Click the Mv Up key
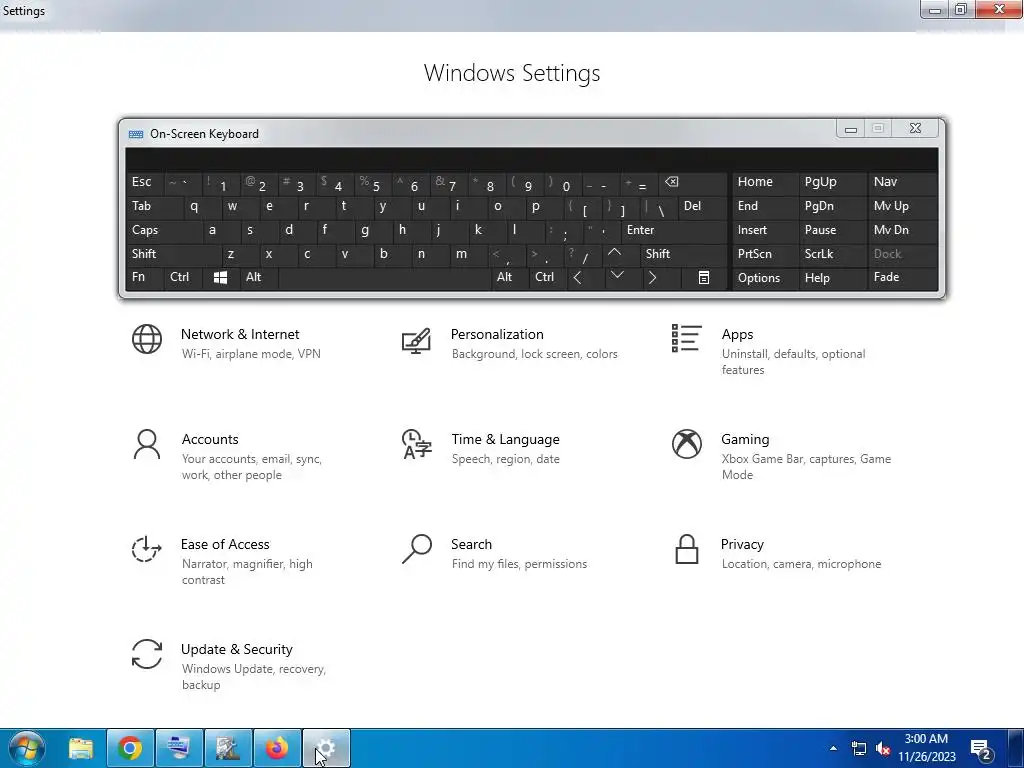Viewport: 1024px width, 768px height. pos(903,206)
